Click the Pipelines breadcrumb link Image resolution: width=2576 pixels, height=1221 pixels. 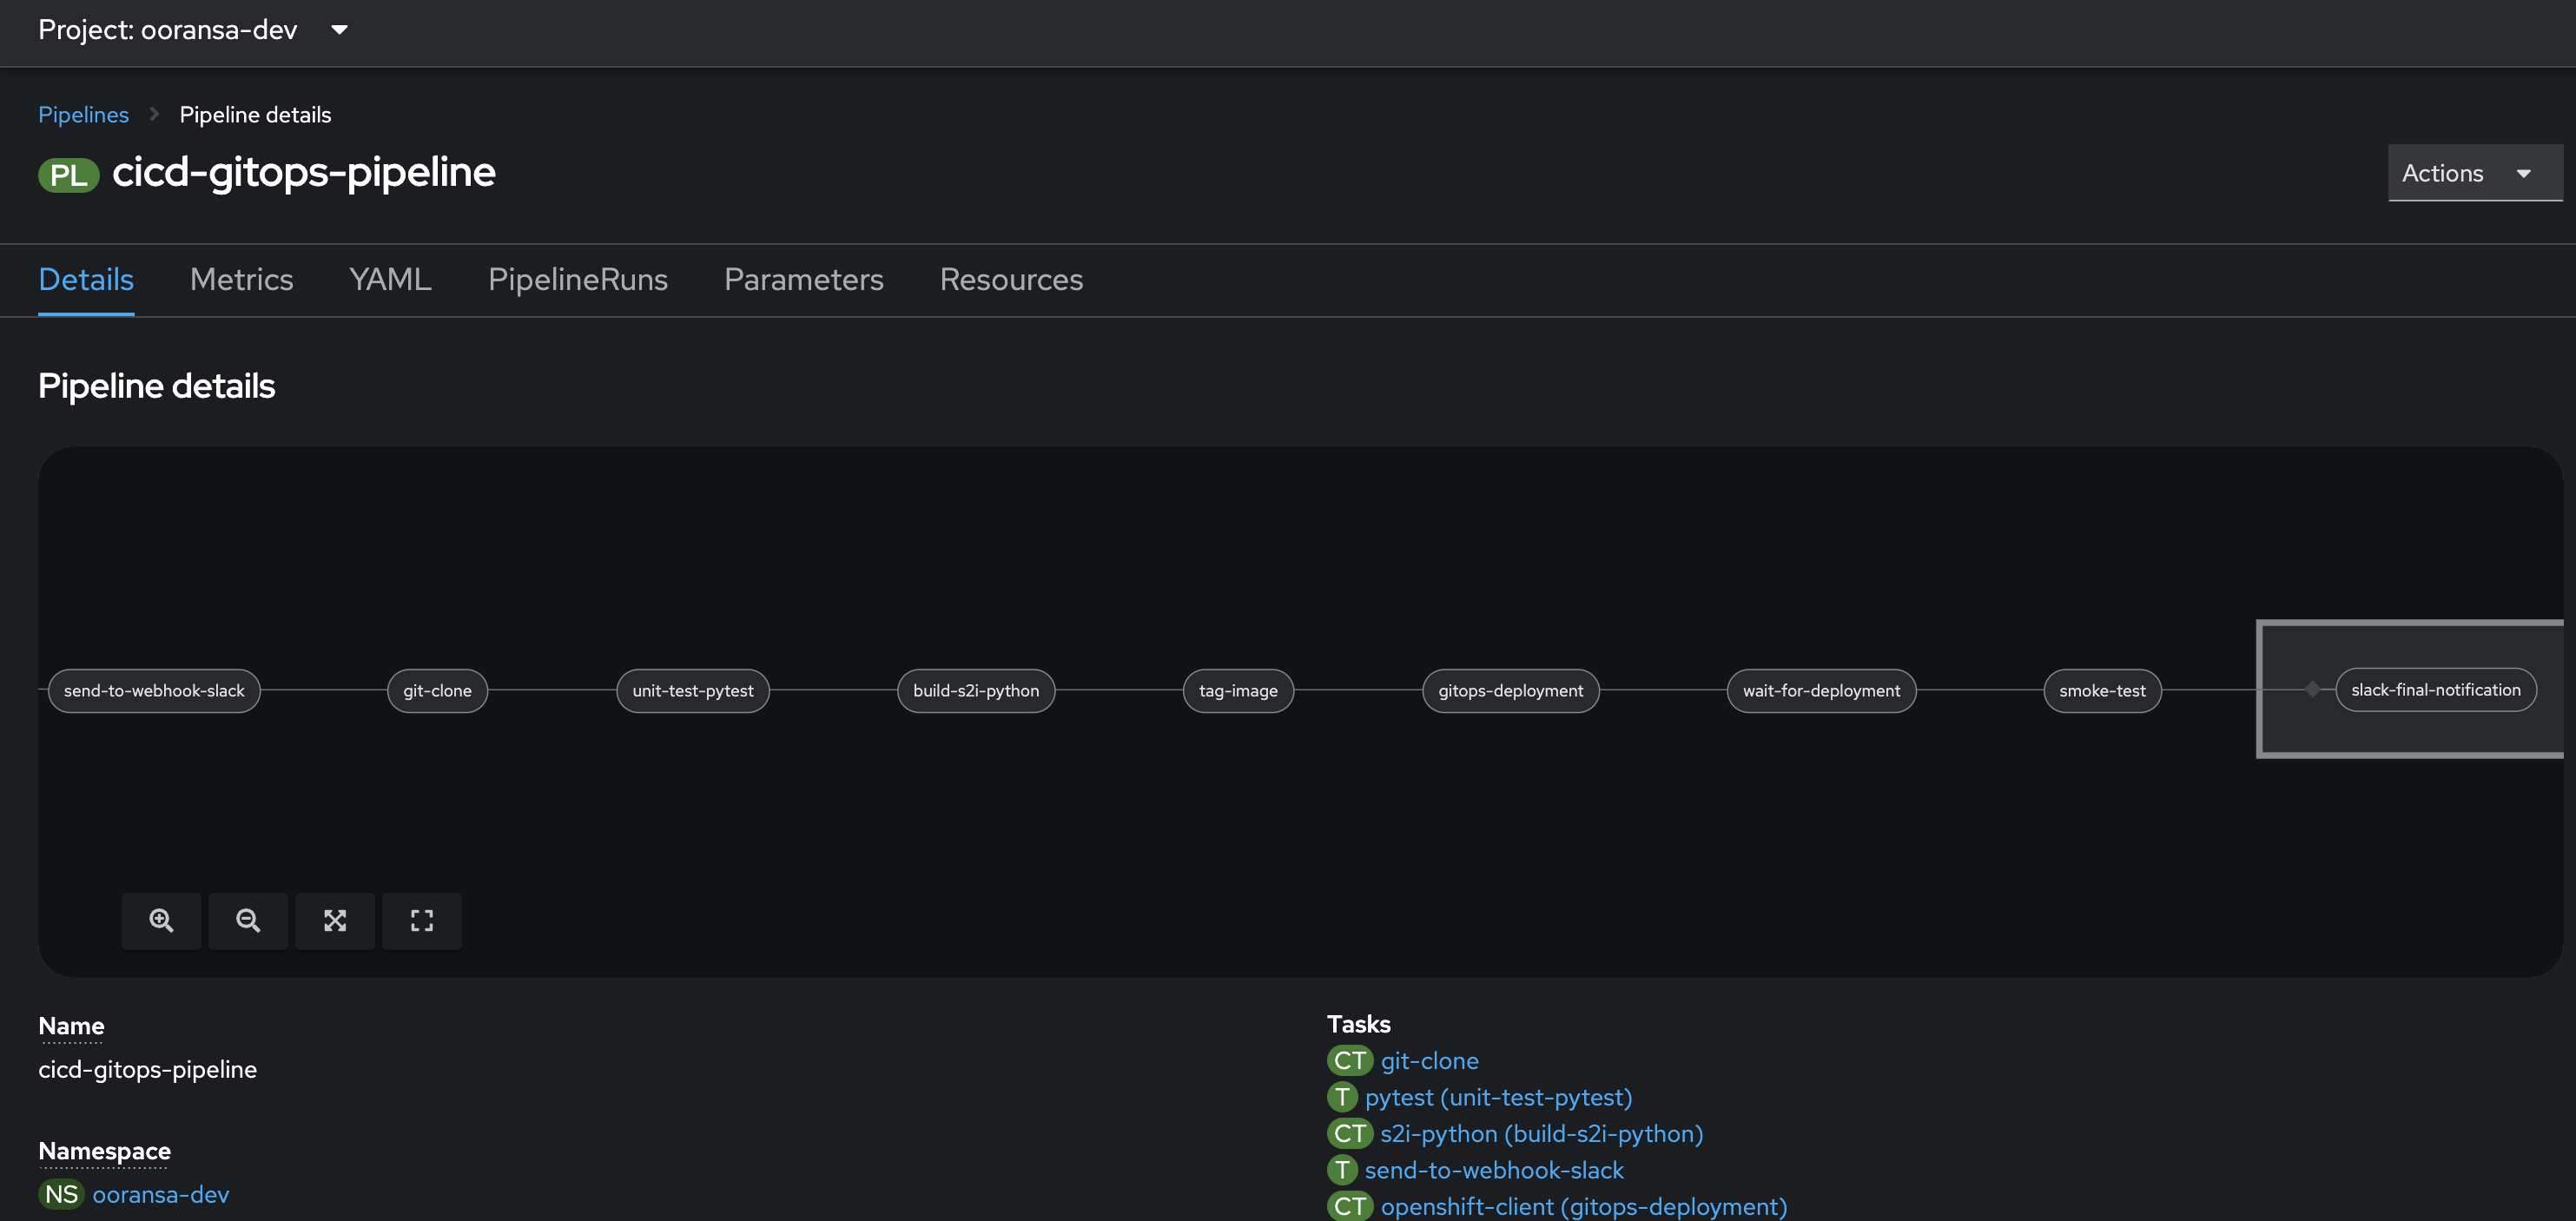(83, 115)
